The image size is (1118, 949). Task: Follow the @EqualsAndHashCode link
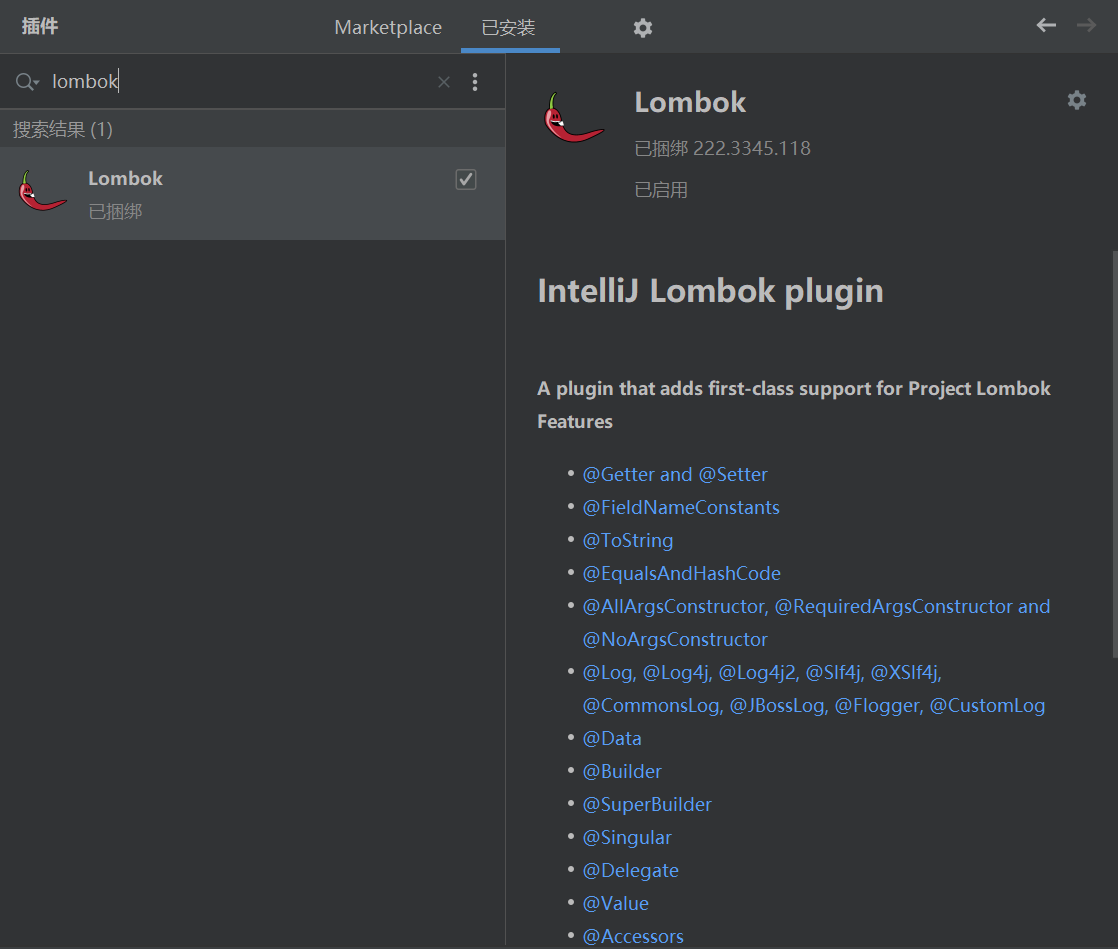point(682,573)
